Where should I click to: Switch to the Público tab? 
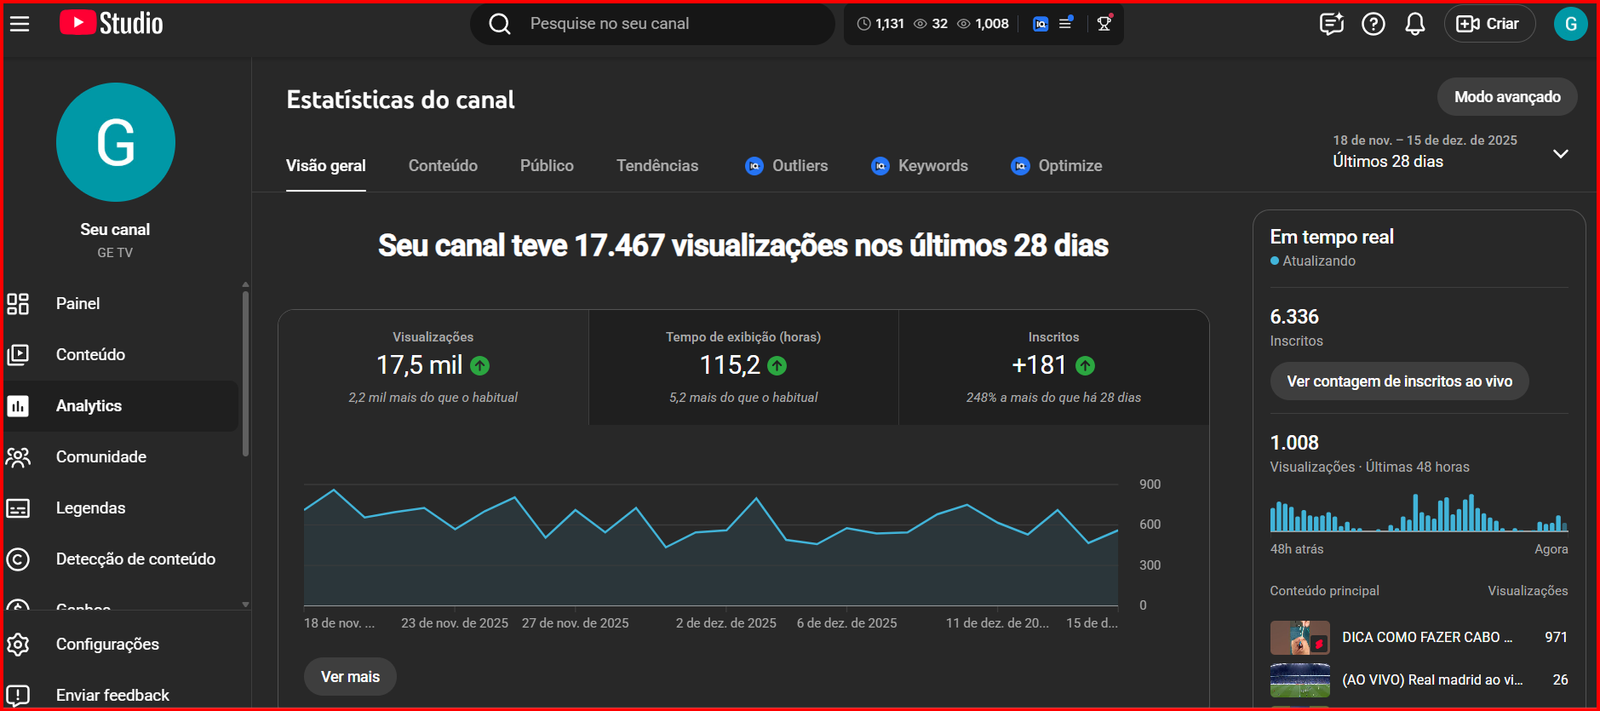(x=547, y=166)
